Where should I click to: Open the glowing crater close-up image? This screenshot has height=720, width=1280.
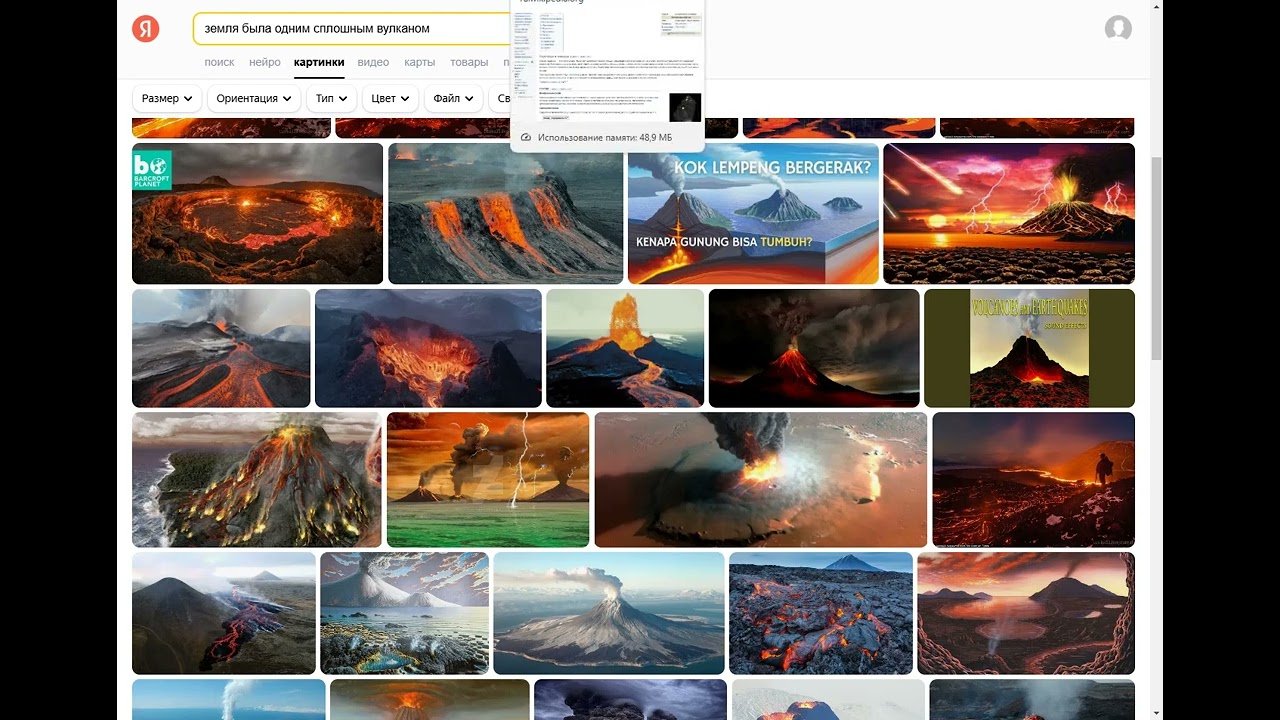click(x=428, y=348)
